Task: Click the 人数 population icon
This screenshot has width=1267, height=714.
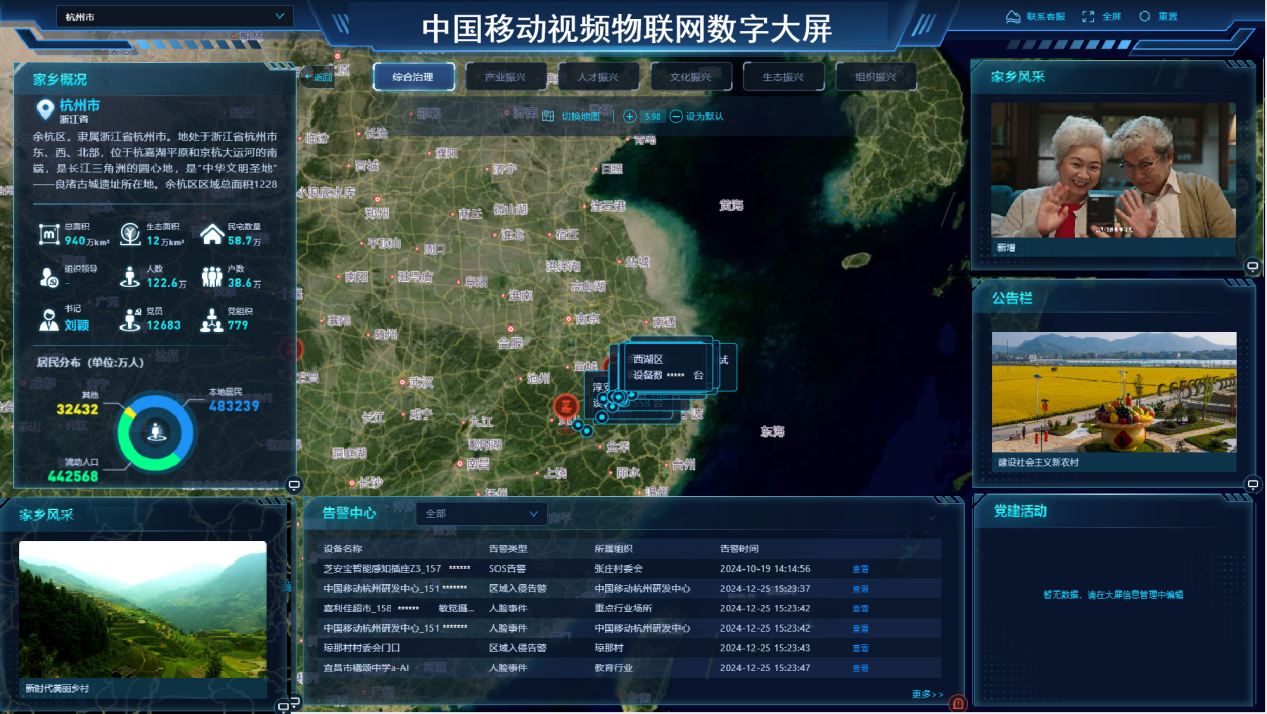Action: 130,277
